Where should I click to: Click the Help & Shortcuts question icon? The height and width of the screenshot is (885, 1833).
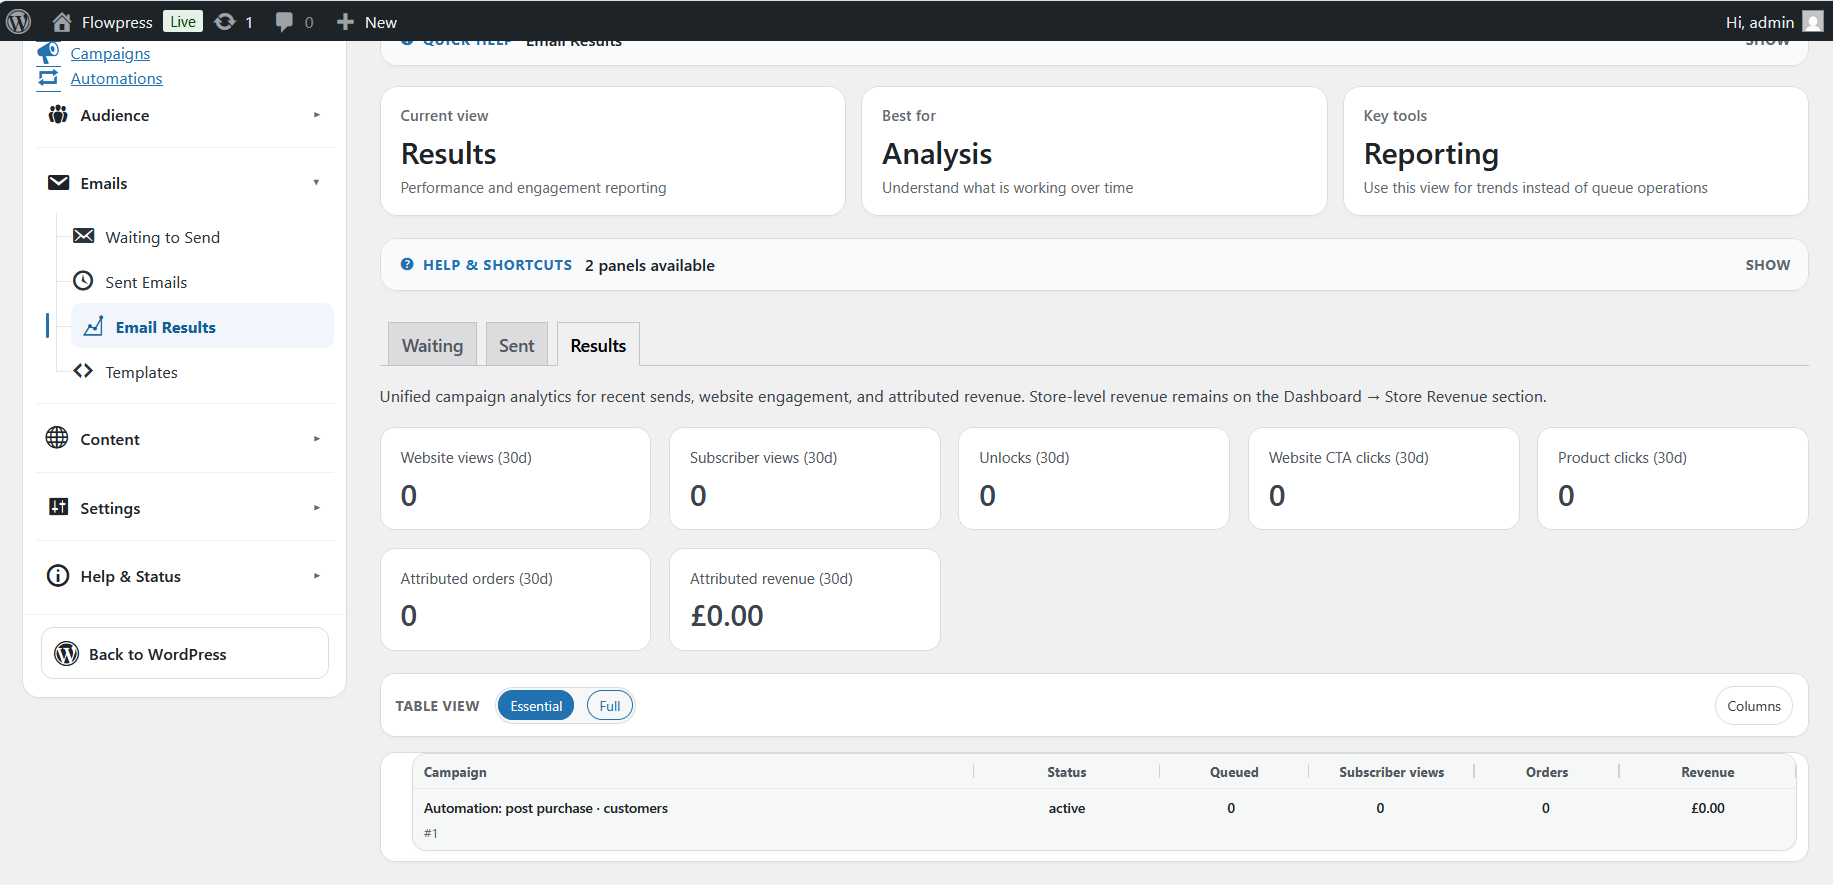tap(407, 265)
